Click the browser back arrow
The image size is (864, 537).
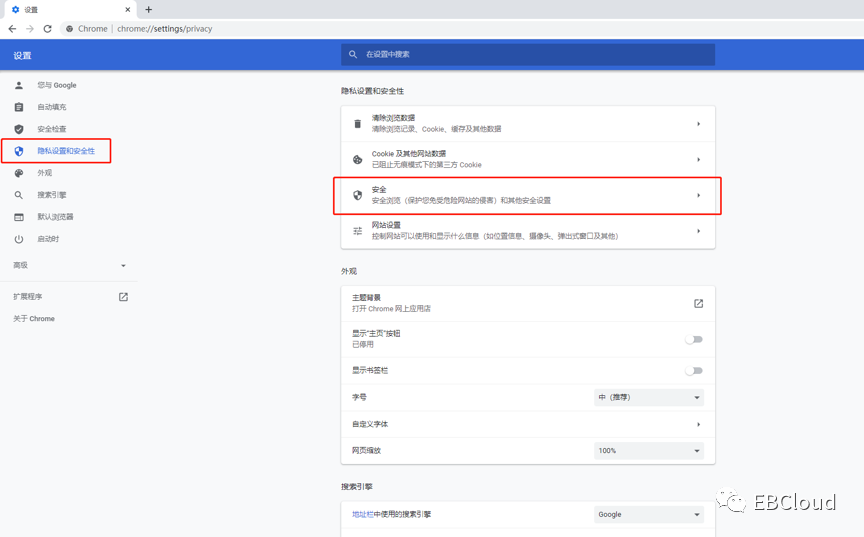tap(12, 29)
